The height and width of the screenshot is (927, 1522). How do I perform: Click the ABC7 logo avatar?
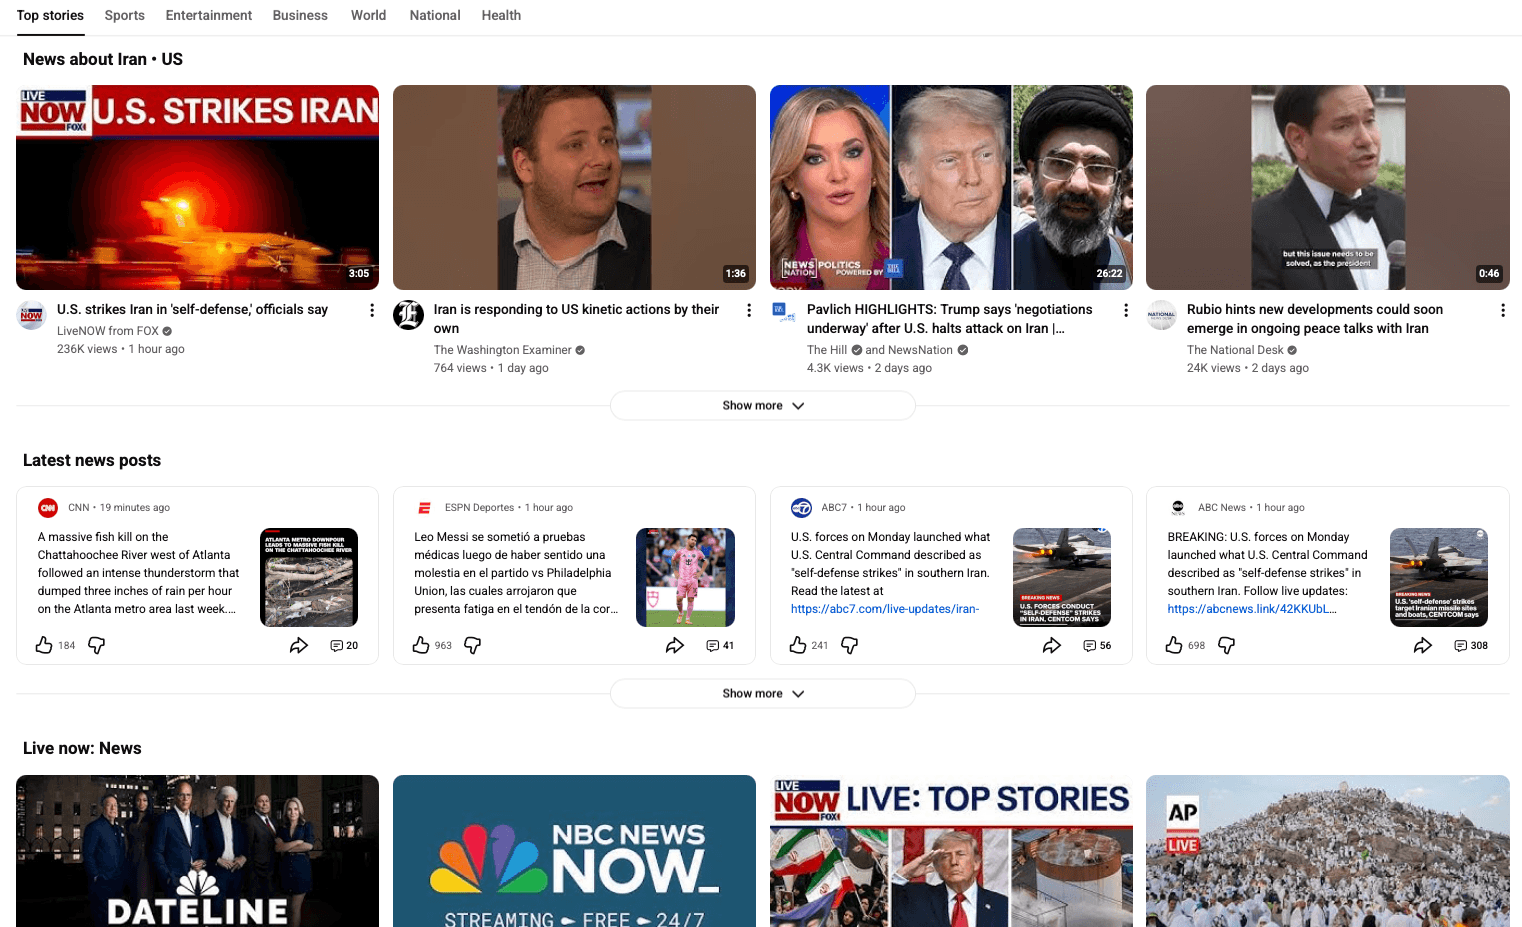click(x=801, y=508)
